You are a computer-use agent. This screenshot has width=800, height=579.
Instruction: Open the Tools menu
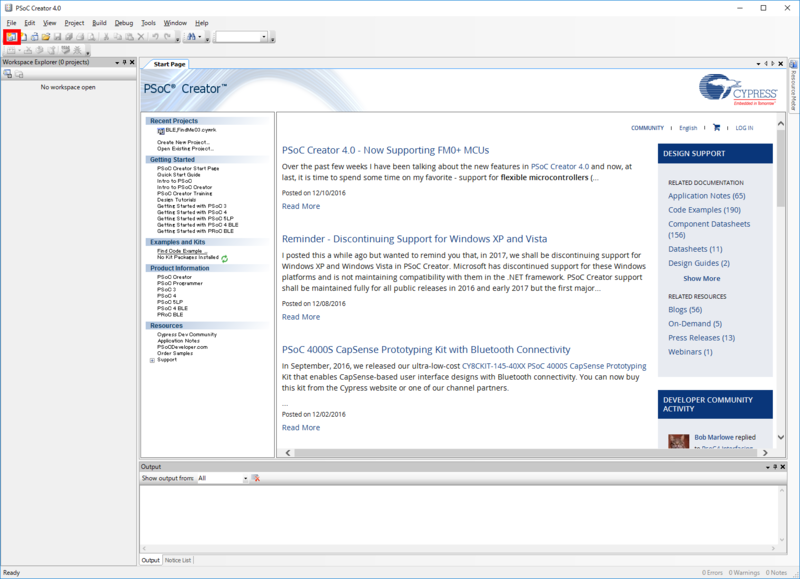pos(148,23)
